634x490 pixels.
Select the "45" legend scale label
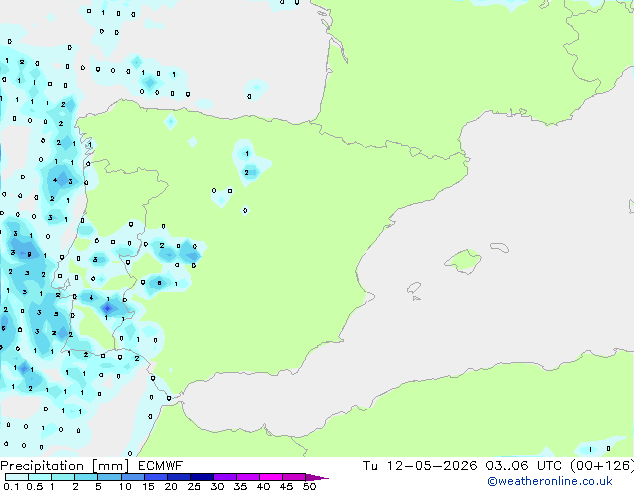tap(286, 486)
